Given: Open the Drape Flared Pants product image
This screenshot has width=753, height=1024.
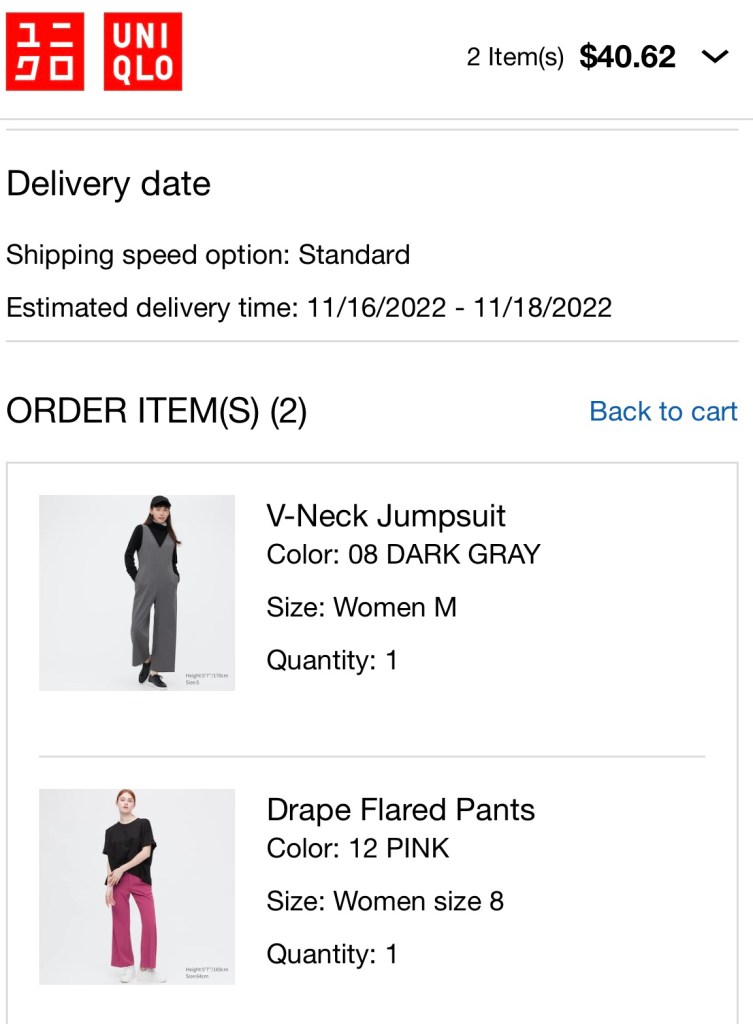Looking at the screenshot, I should pos(137,886).
